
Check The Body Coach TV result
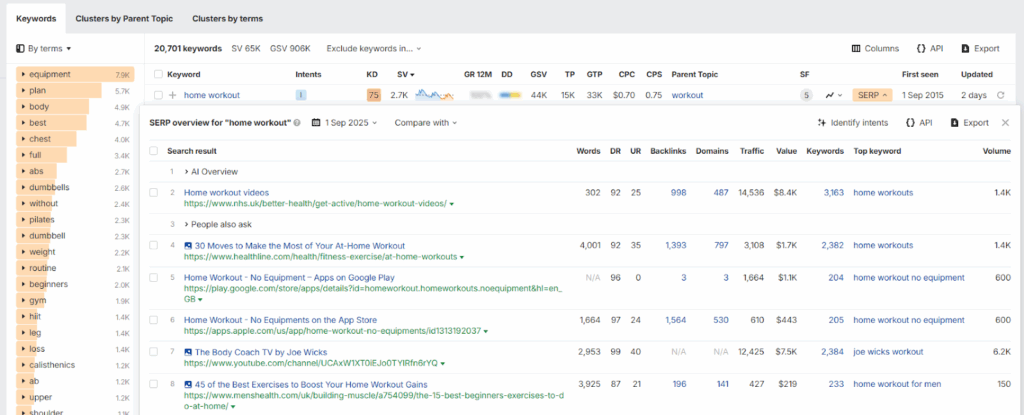(153, 352)
